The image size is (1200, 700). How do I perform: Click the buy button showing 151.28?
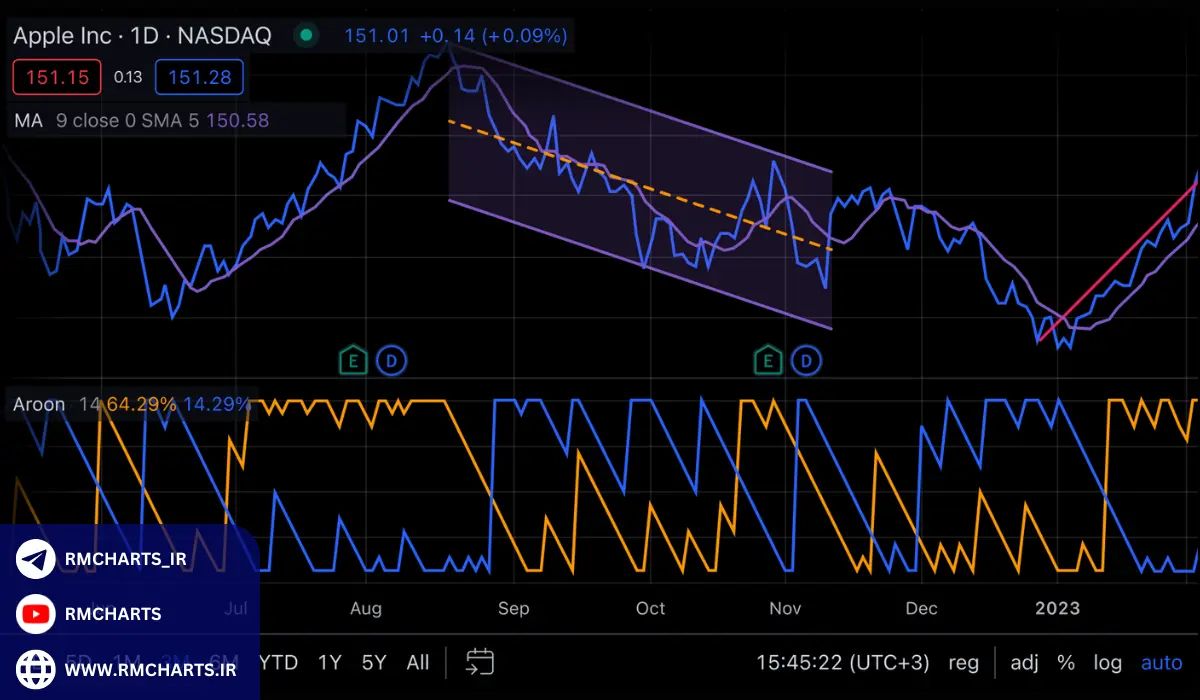pyautogui.click(x=199, y=77)
